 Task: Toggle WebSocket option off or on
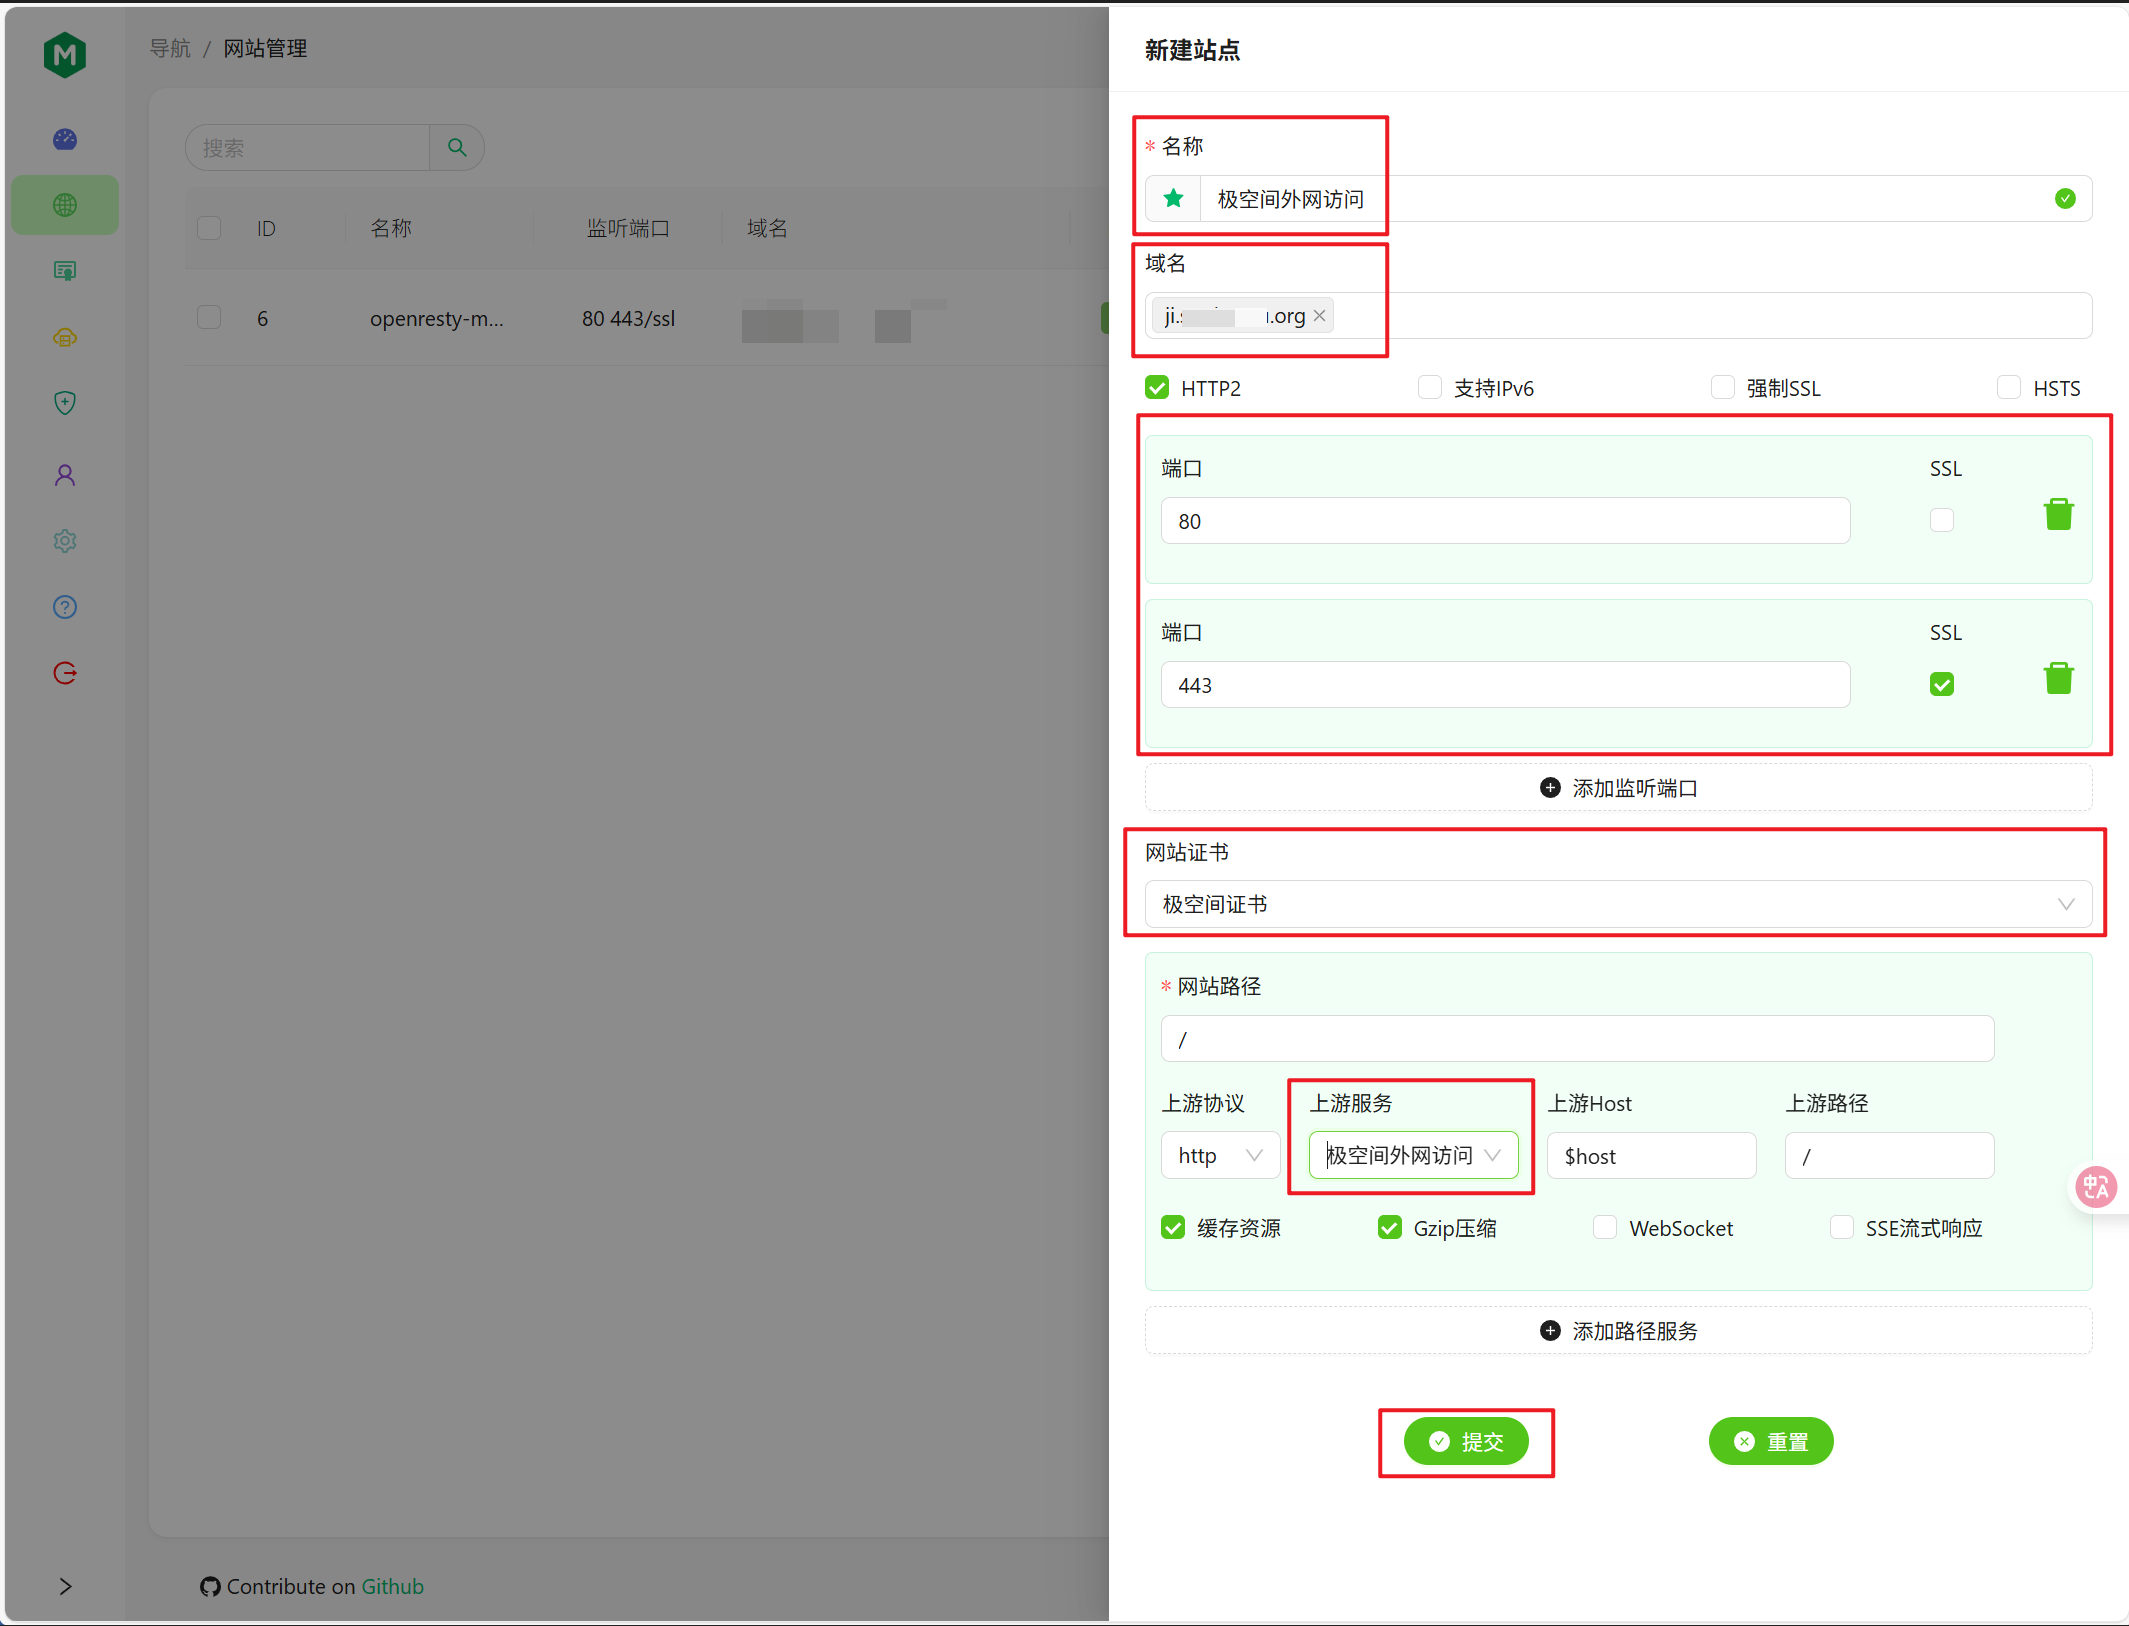pos(1605,1227)
